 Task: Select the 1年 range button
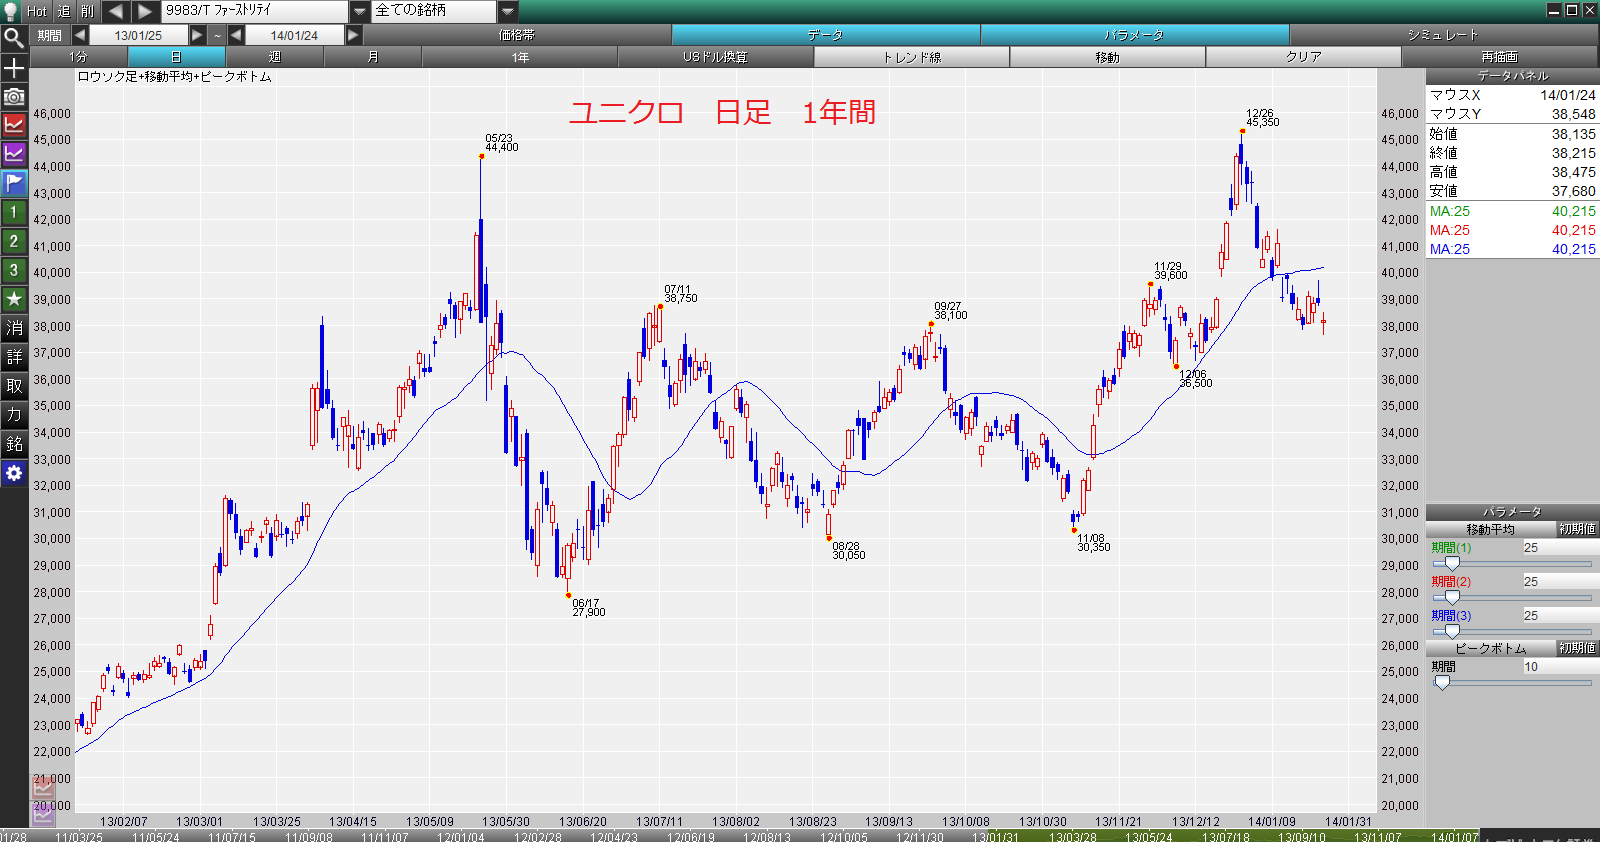[520, 57]
